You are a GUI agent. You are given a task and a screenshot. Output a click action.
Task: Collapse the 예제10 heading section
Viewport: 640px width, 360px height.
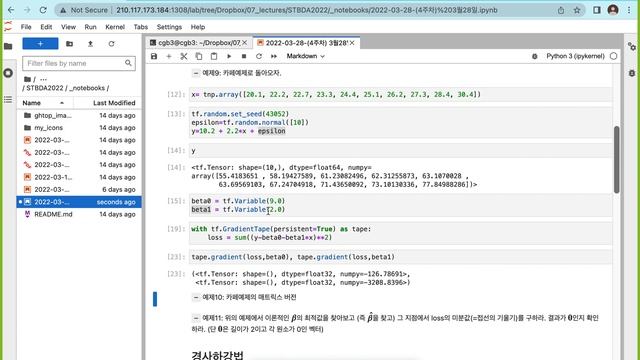coord(196,297)
